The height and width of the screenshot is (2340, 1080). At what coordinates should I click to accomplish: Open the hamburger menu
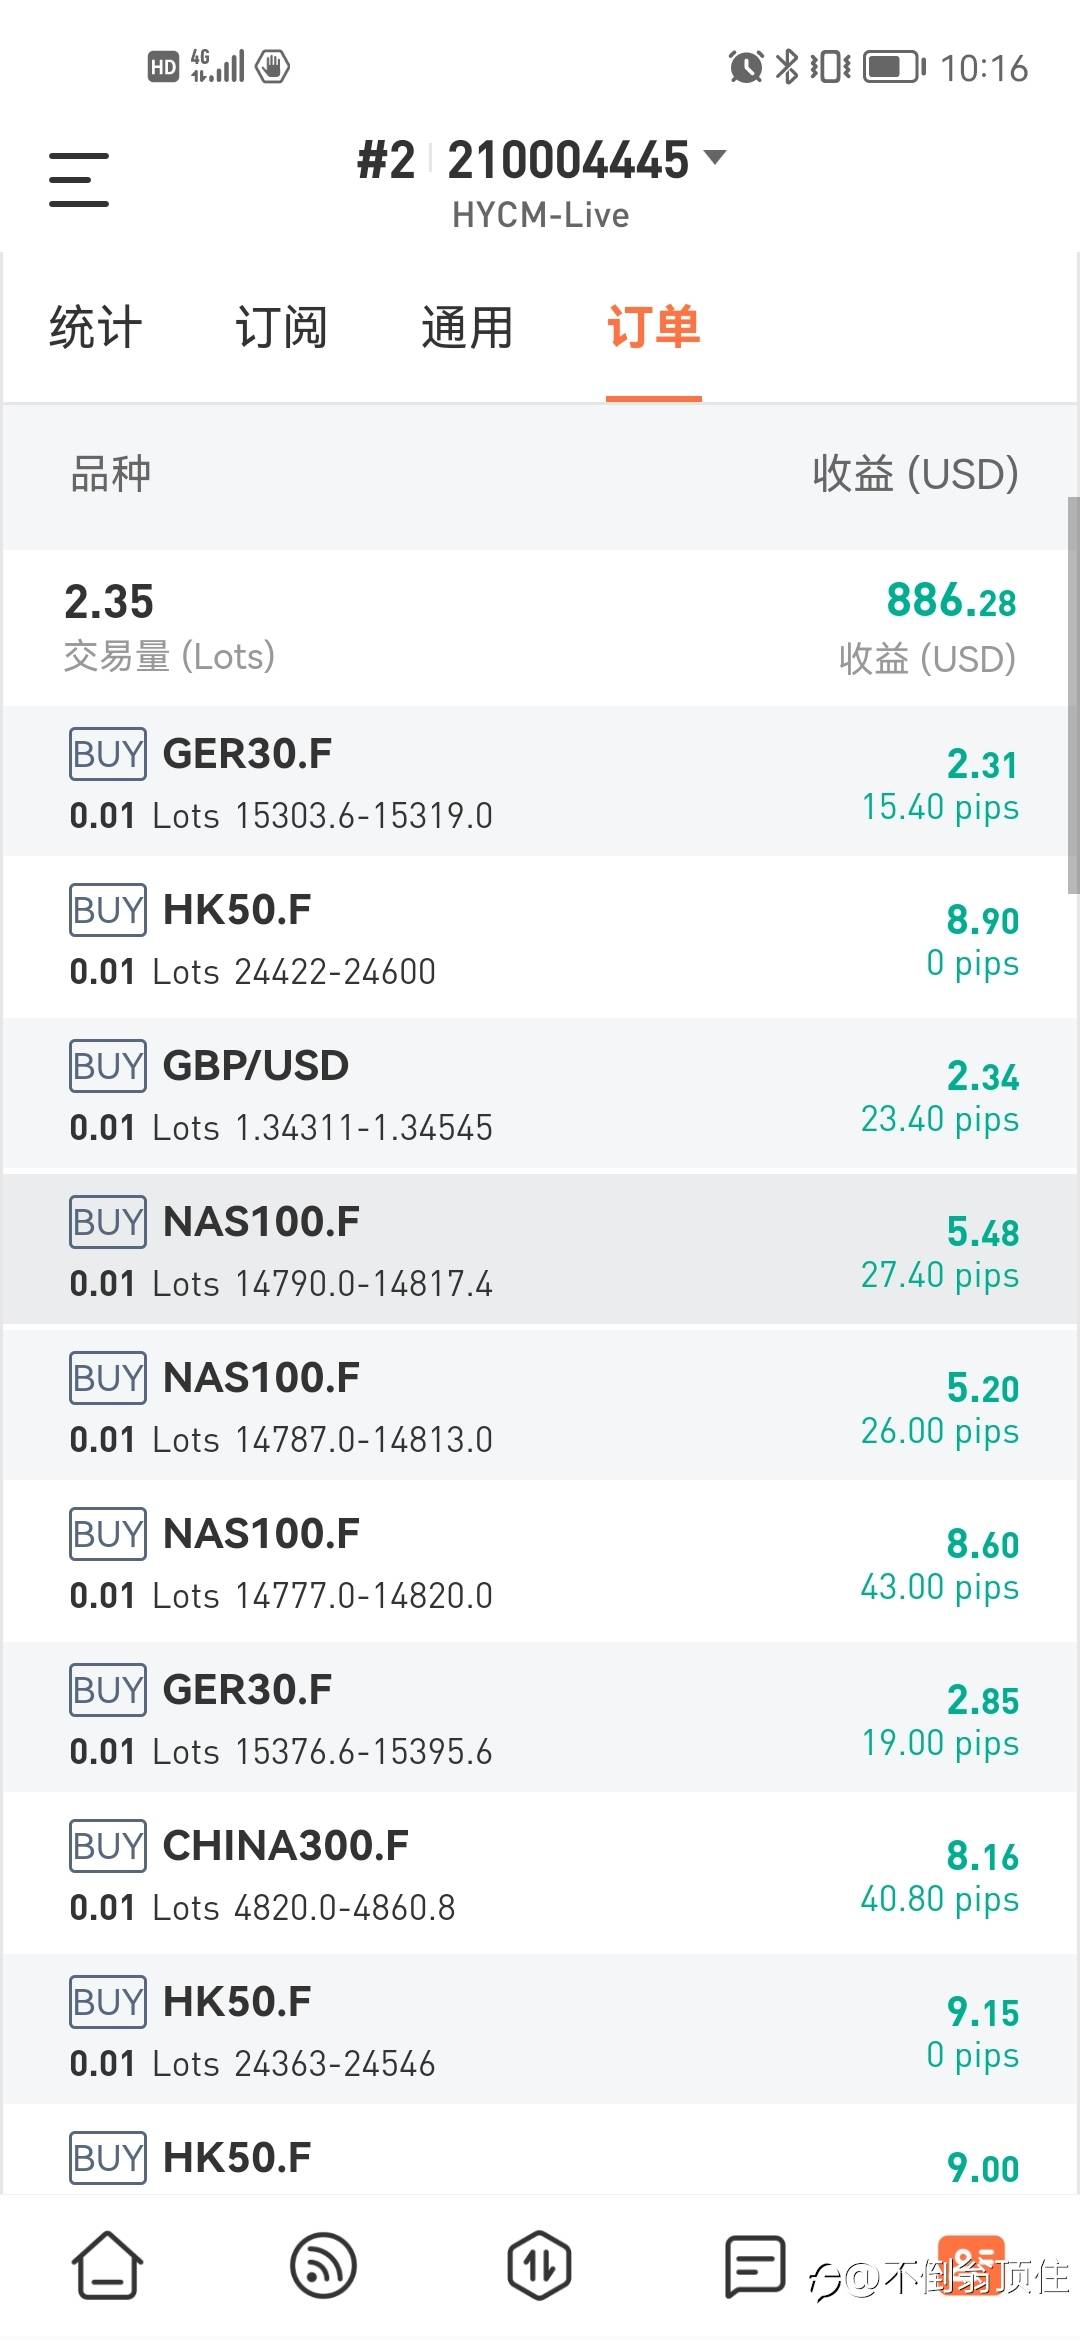pyautogui.click(x=79, y=180)
